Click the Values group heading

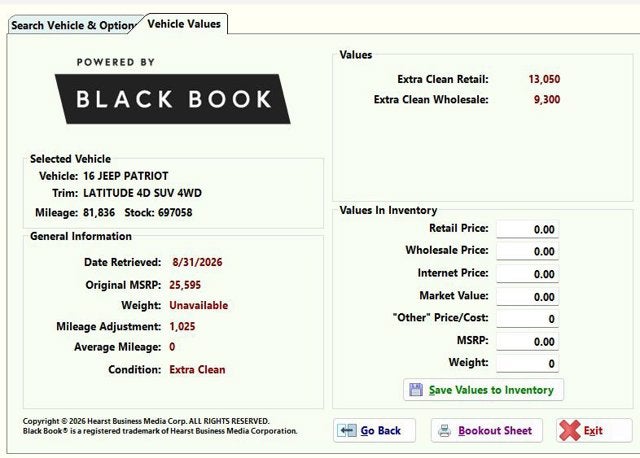[x=356, y=55]
